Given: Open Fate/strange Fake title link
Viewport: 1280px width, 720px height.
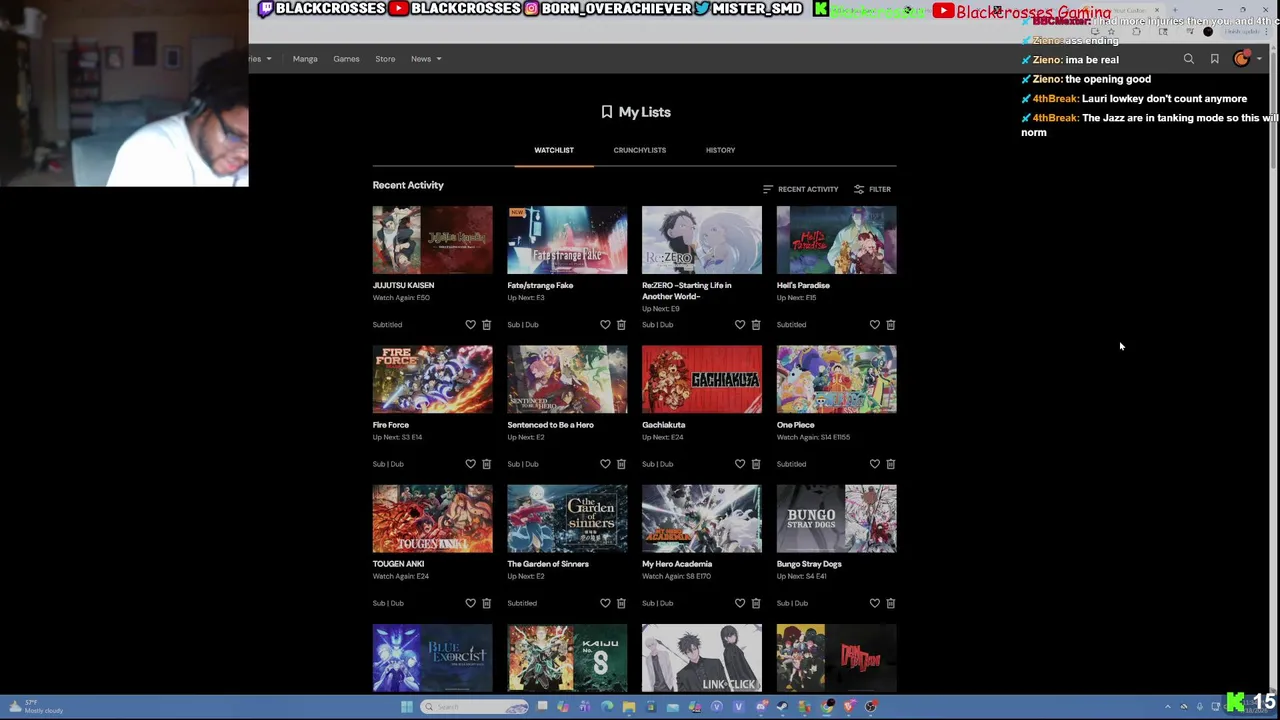Looking at the screenshot, I should click(540, 285).
